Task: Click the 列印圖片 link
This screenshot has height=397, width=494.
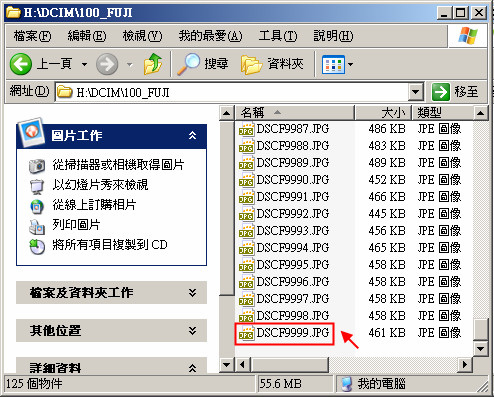Action: pyautogui.click(x=76, y=225)
